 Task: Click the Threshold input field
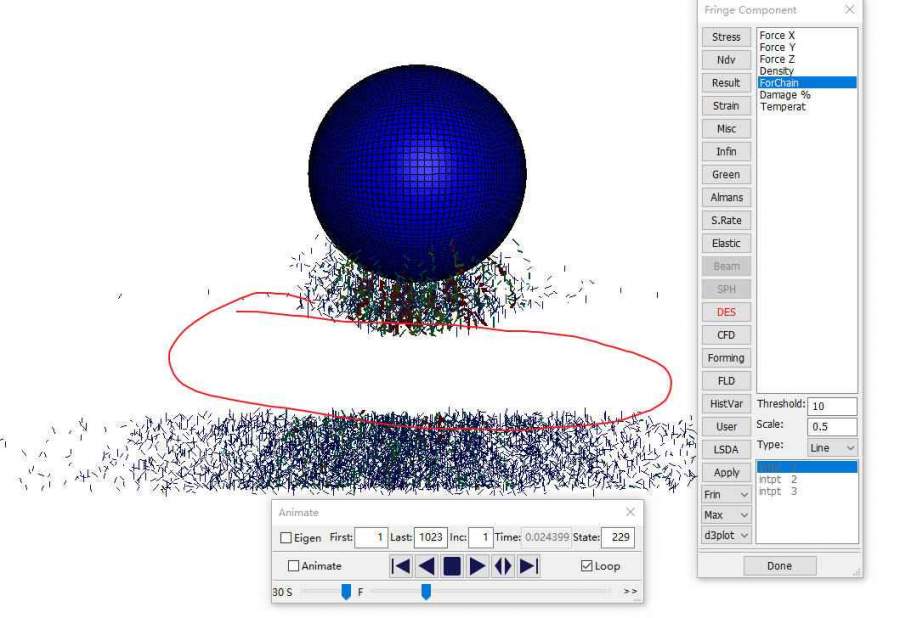coord(832,406)
